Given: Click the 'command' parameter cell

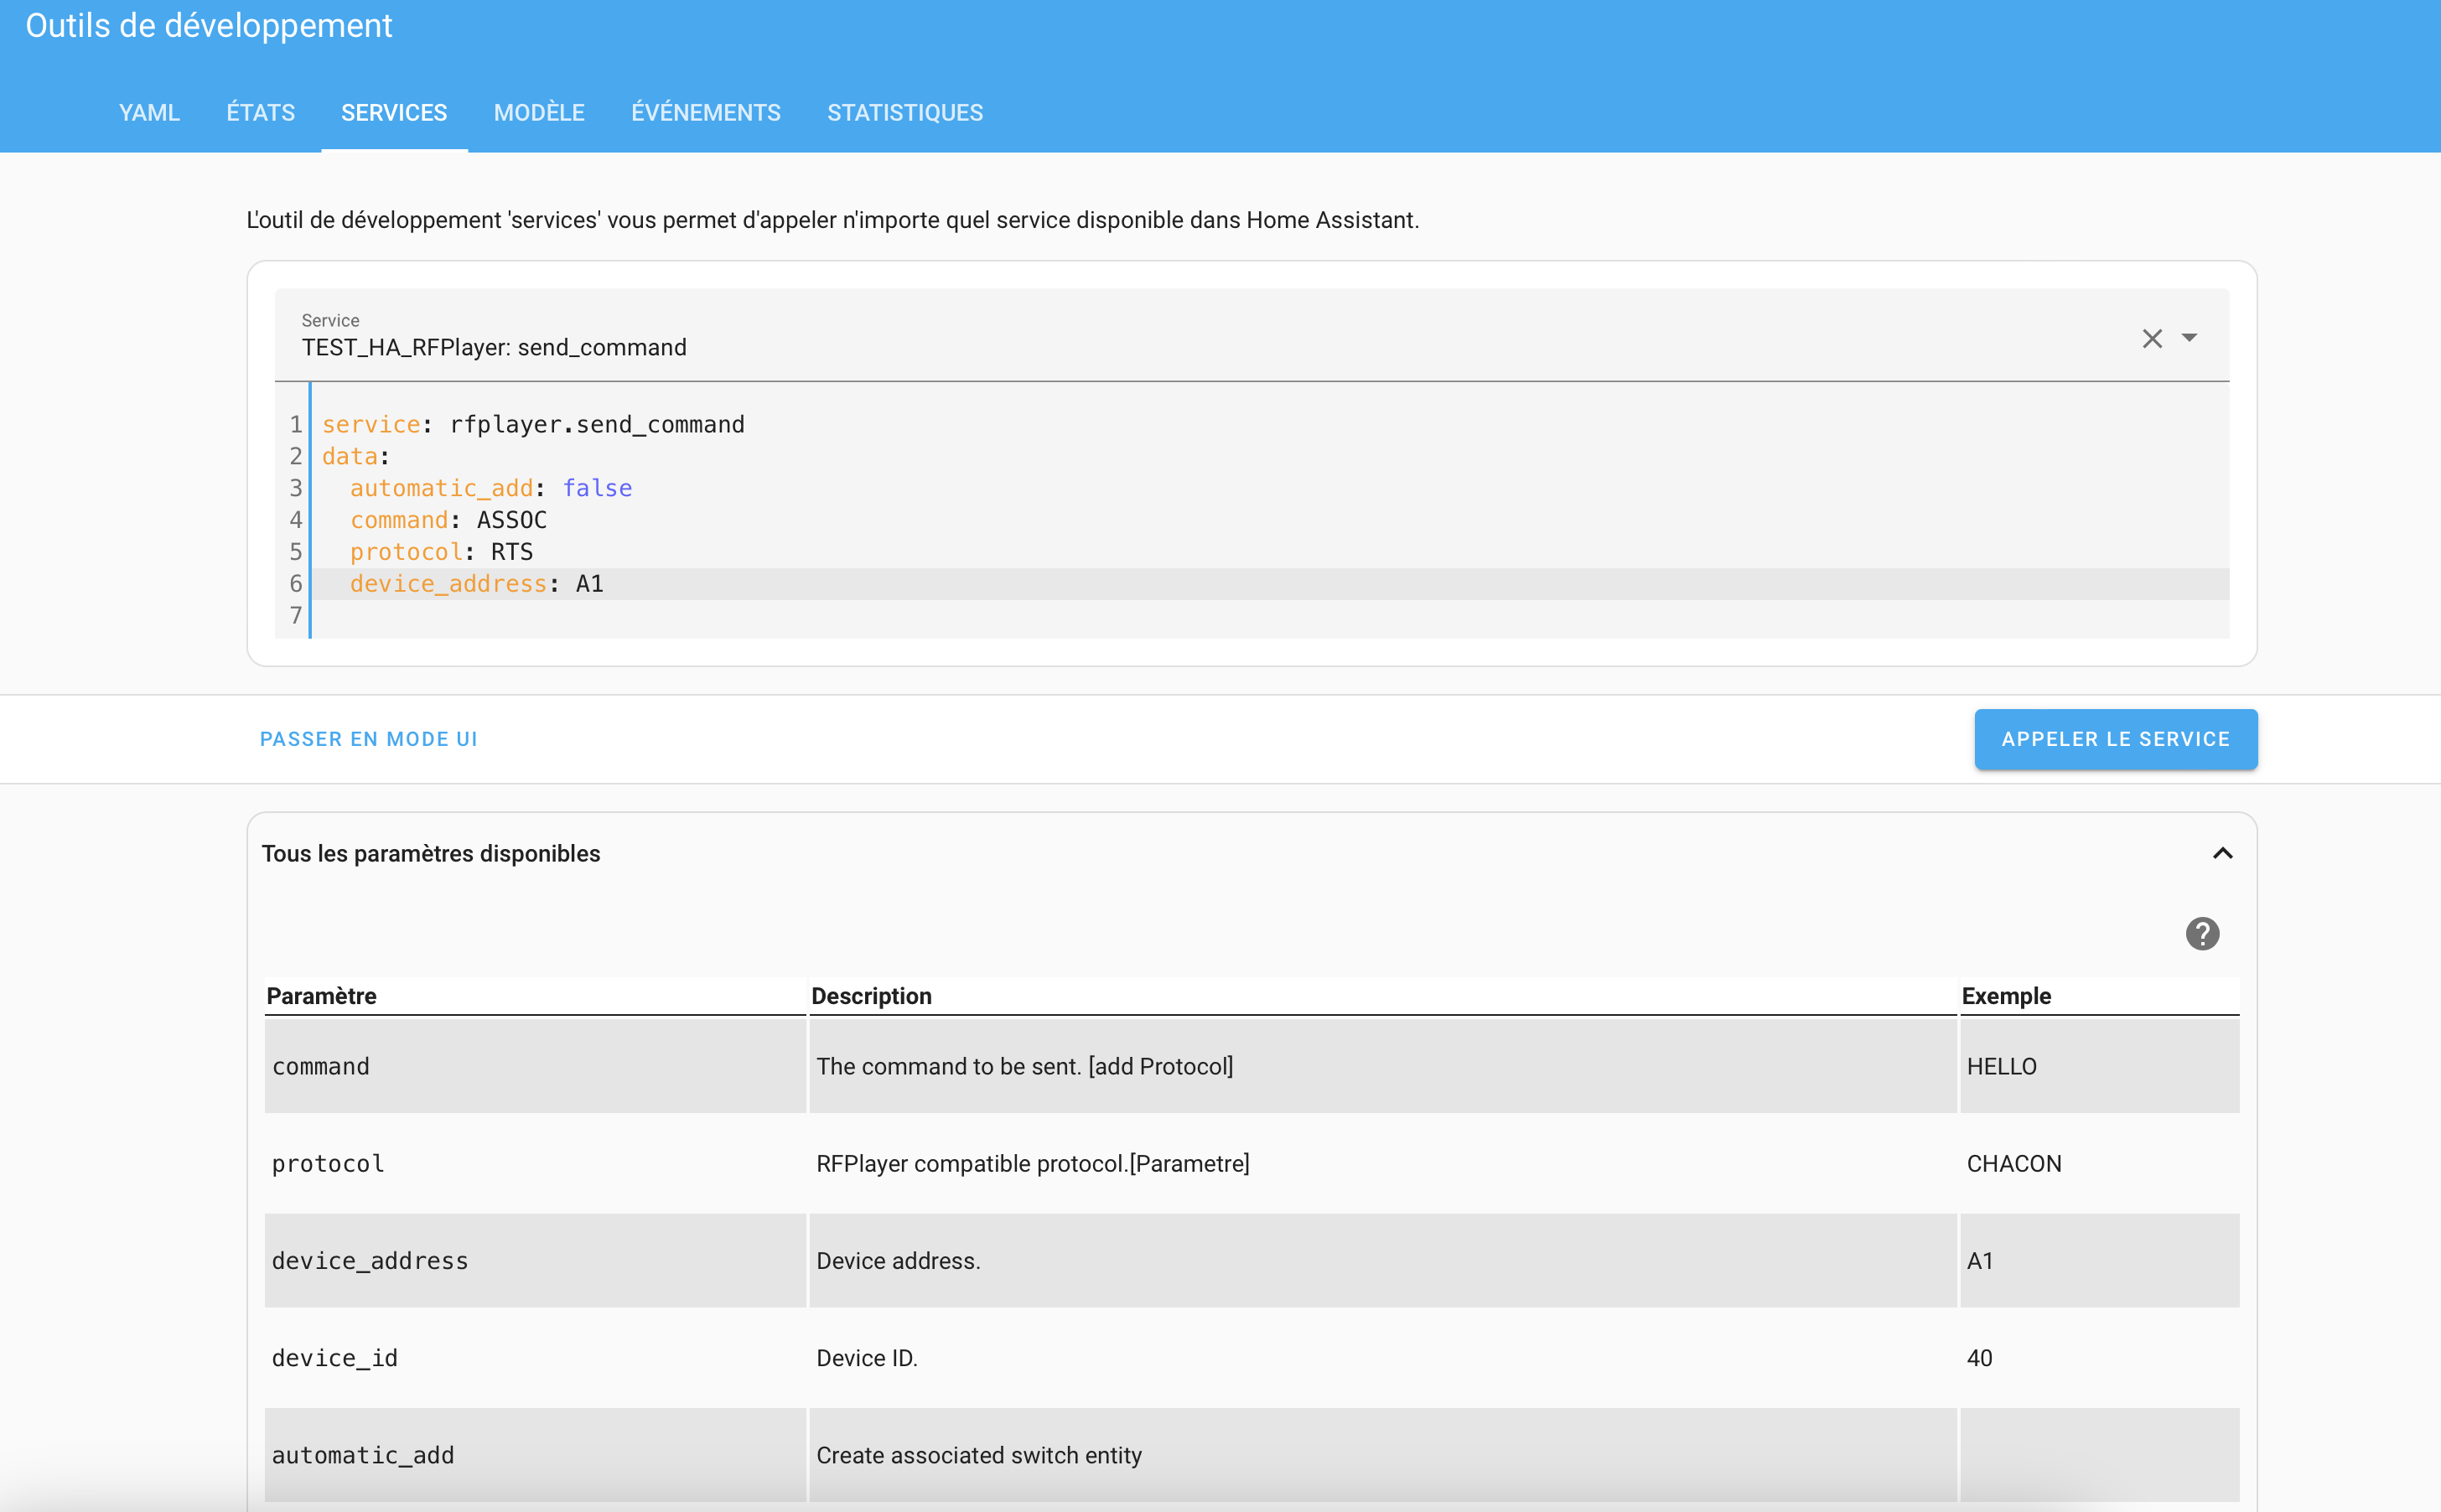Looking at the screenshot, I should click(535, 1066).
